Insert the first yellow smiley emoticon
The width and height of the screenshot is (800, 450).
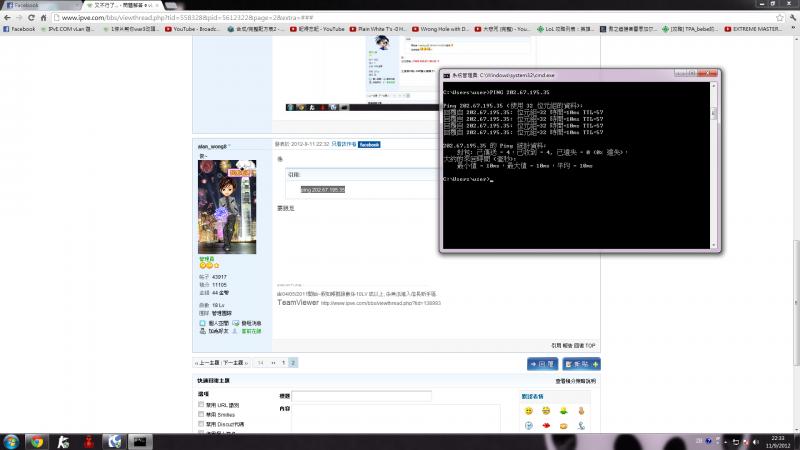pos(529,411)
